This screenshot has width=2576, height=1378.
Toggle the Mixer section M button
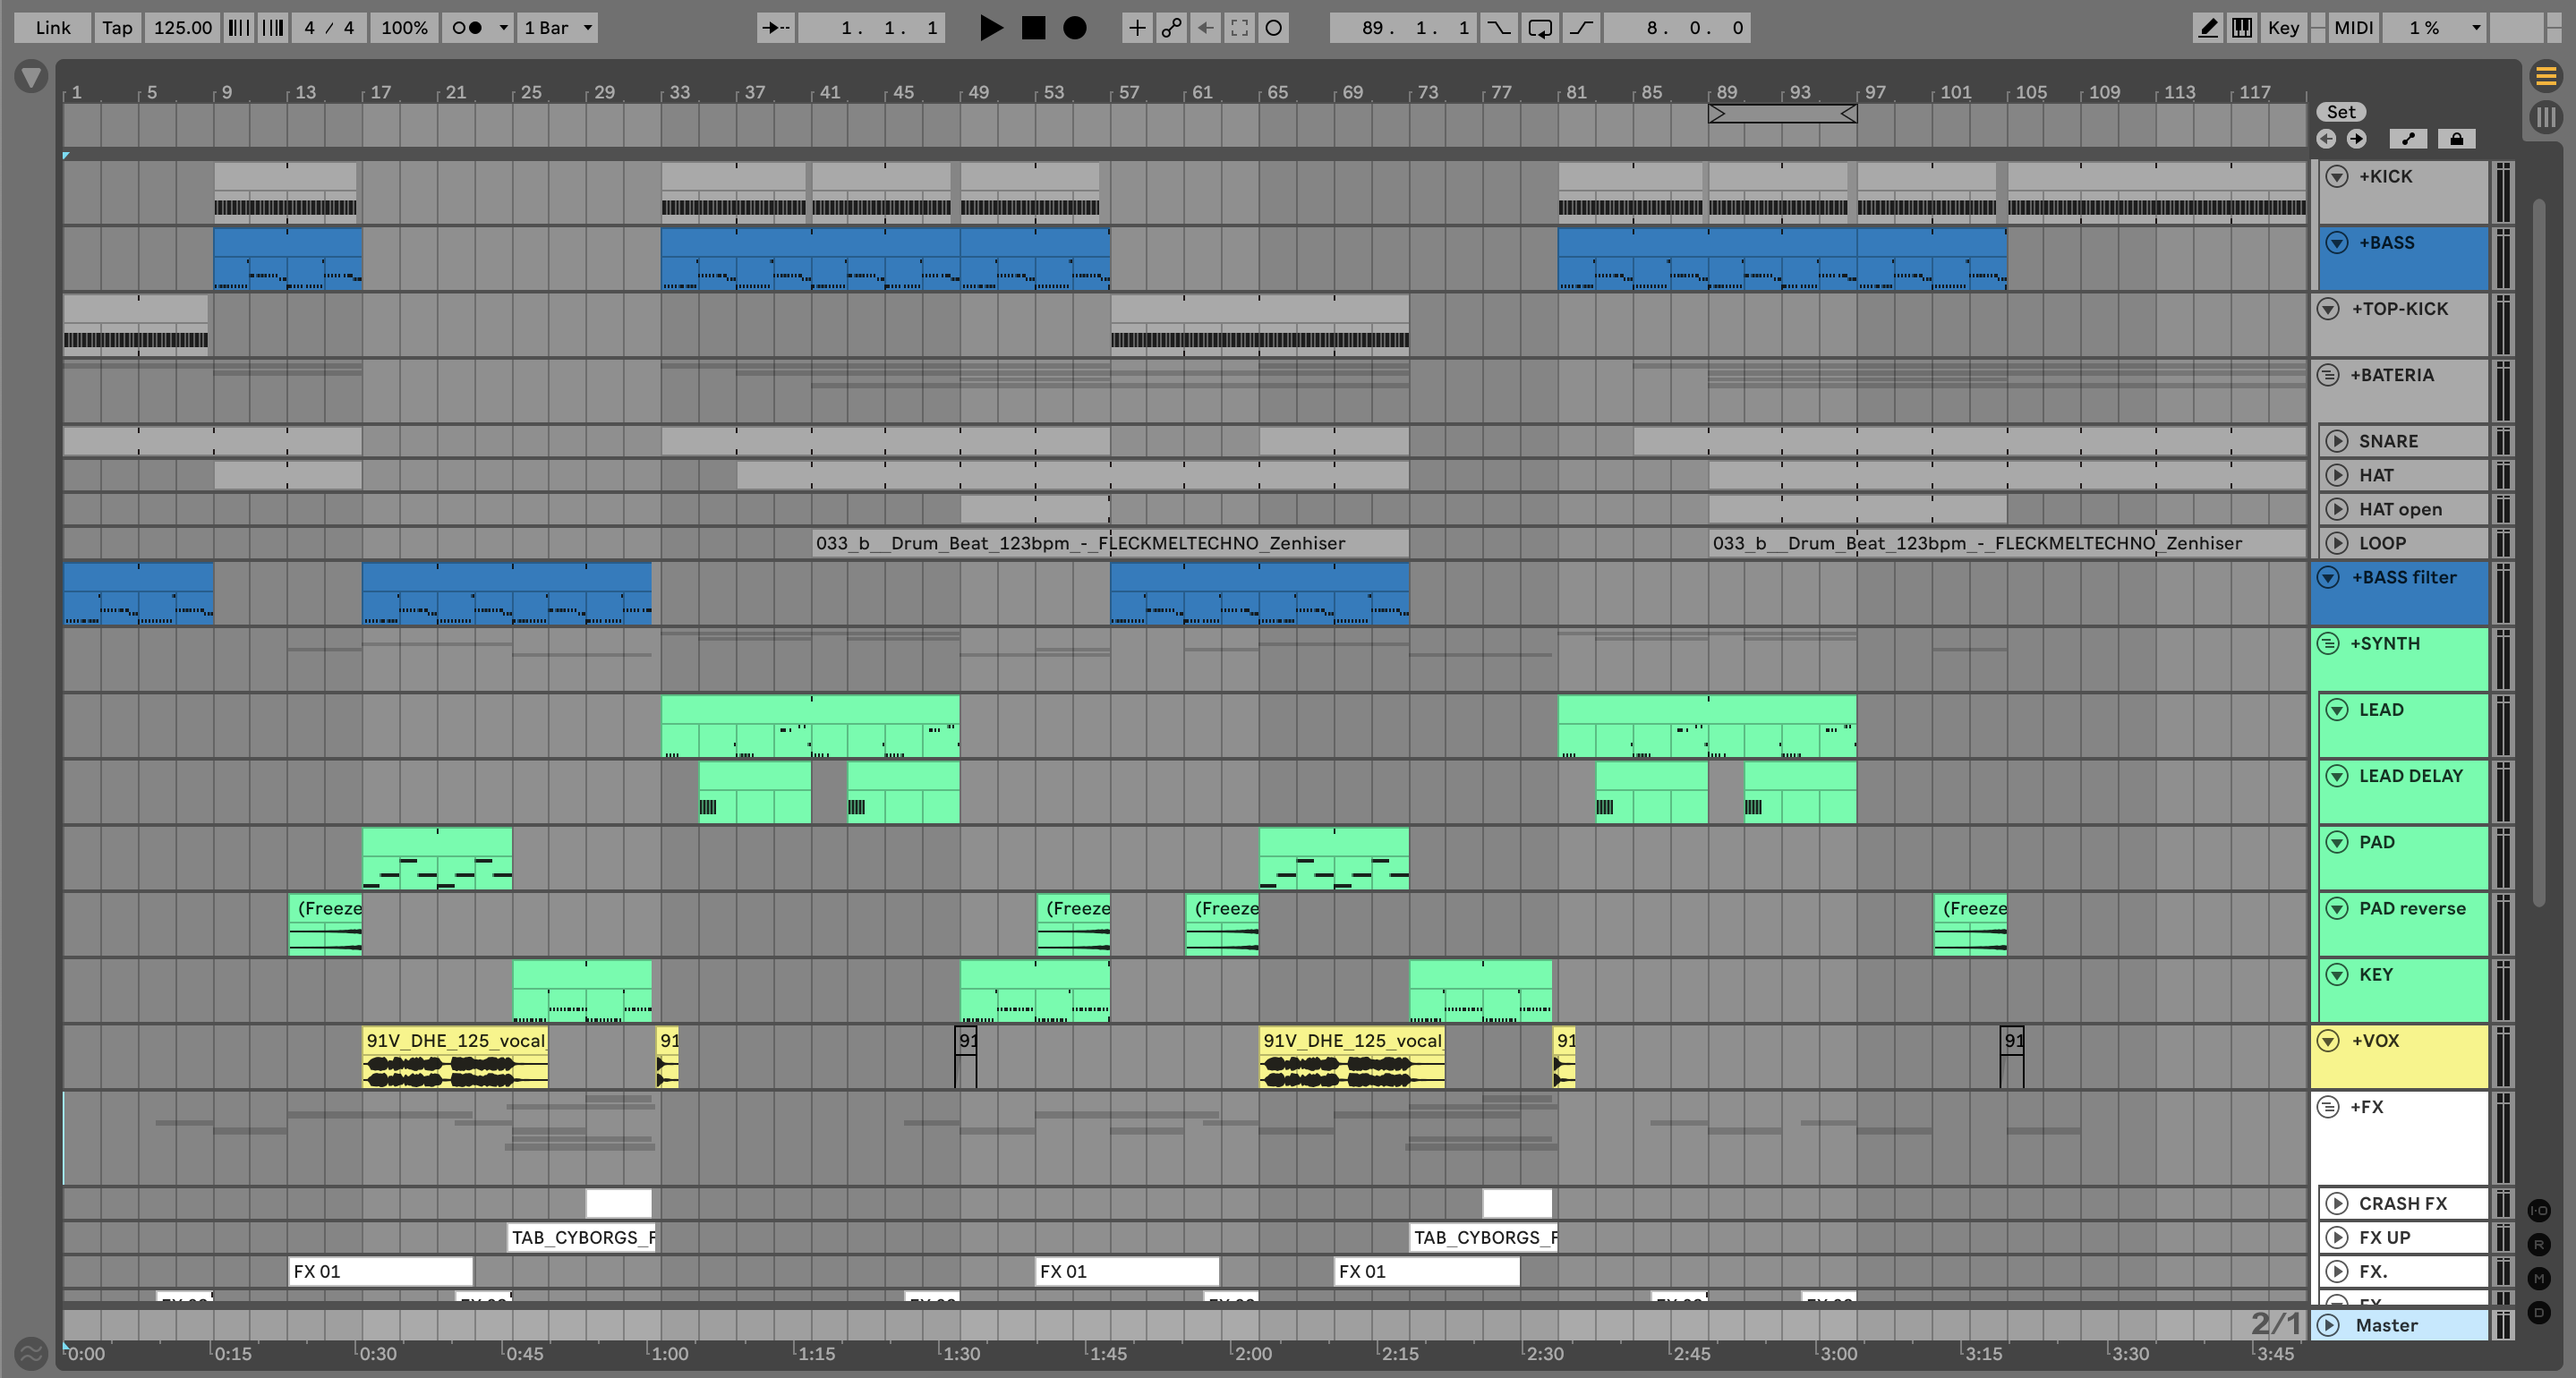2539,1279
